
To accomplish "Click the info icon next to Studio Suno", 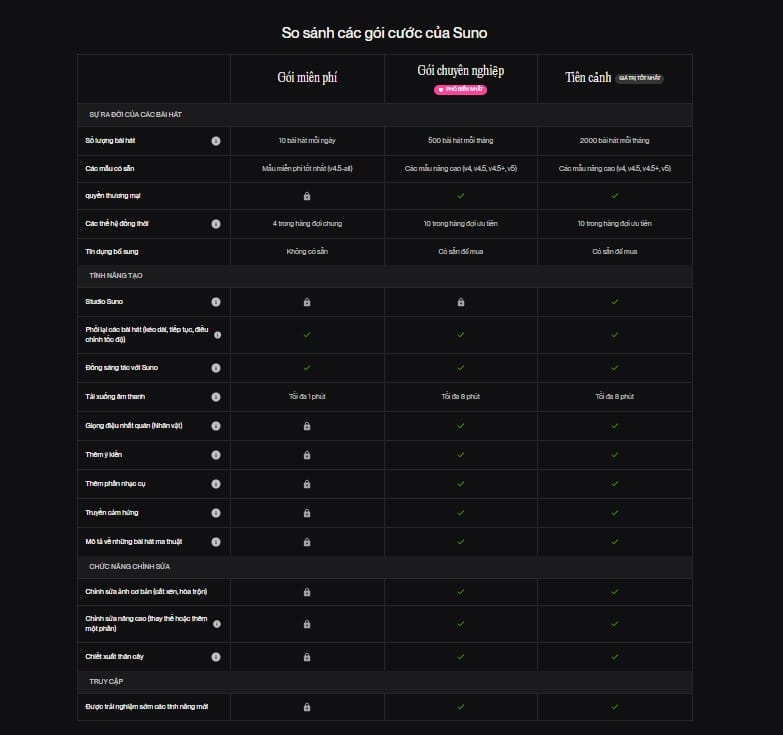I will [x=216, y=301].
